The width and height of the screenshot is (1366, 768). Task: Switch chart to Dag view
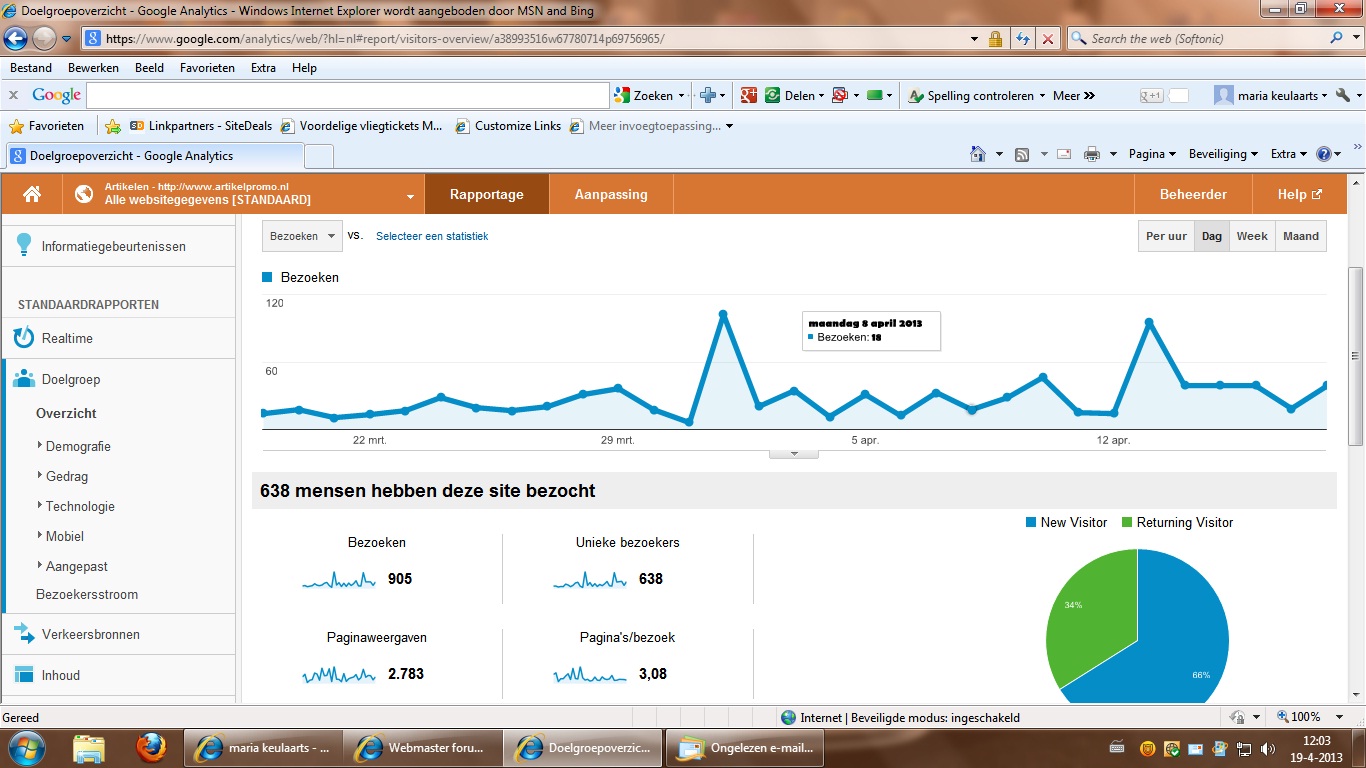tap(1212, 236)
